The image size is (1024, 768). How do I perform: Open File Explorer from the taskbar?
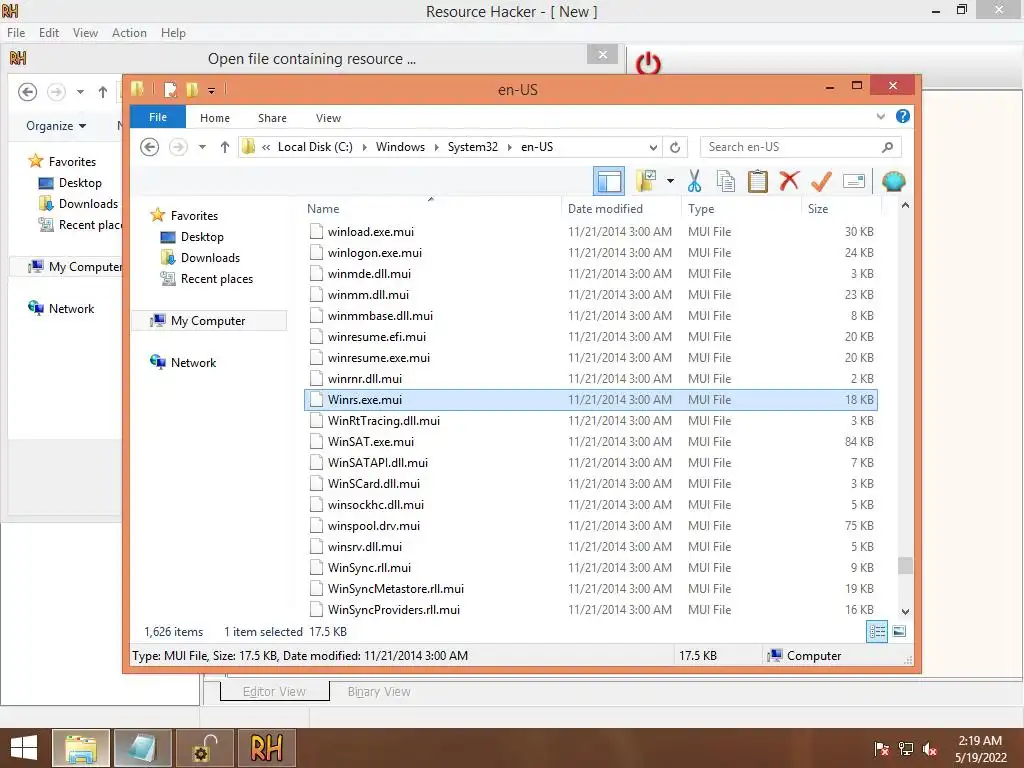tap(81, 748)
